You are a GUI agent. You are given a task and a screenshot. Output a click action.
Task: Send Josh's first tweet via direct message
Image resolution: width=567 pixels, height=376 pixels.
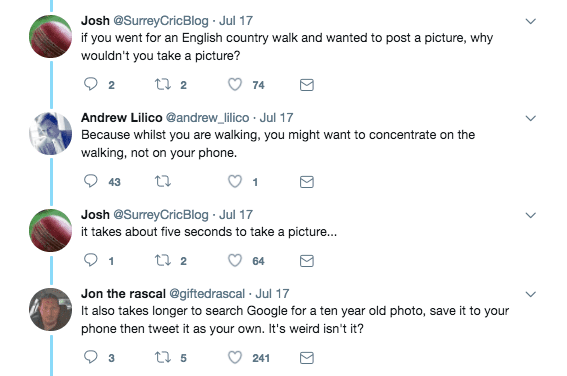307,85
